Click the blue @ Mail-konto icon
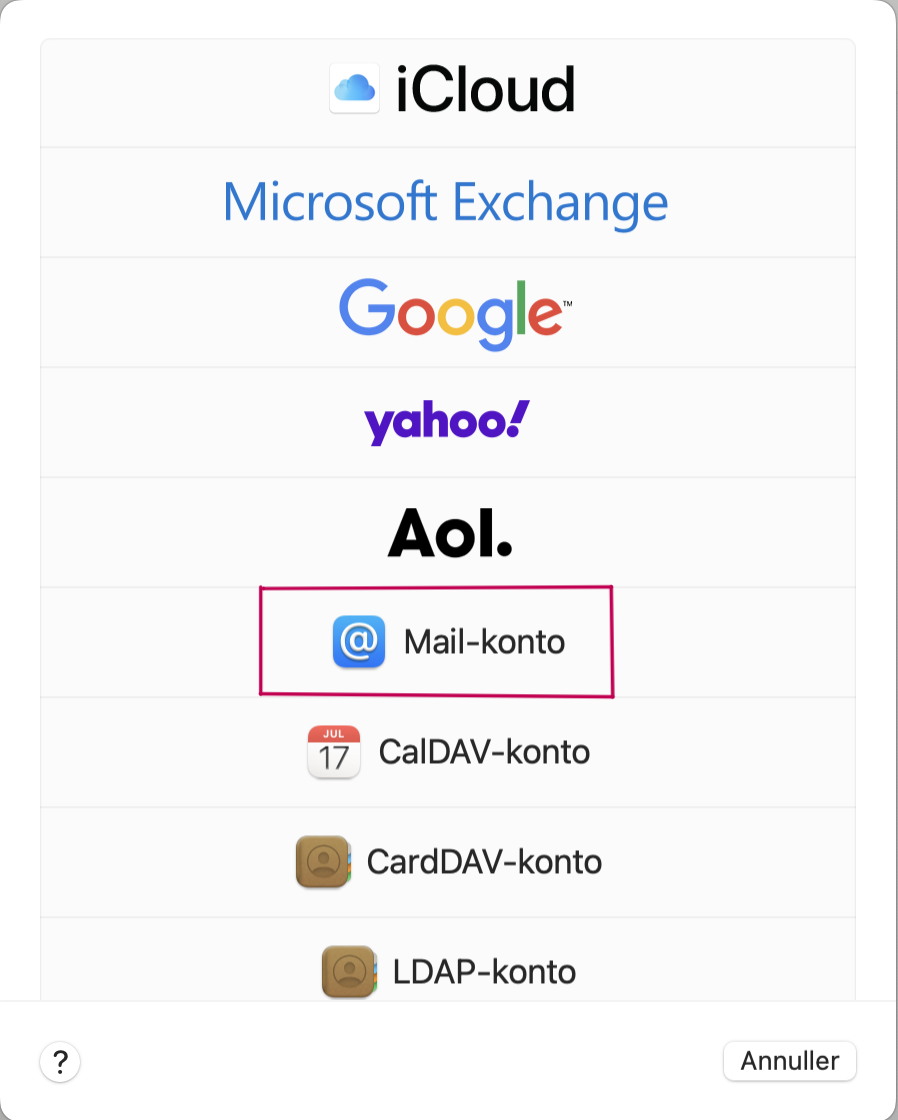 coord(359,641)
